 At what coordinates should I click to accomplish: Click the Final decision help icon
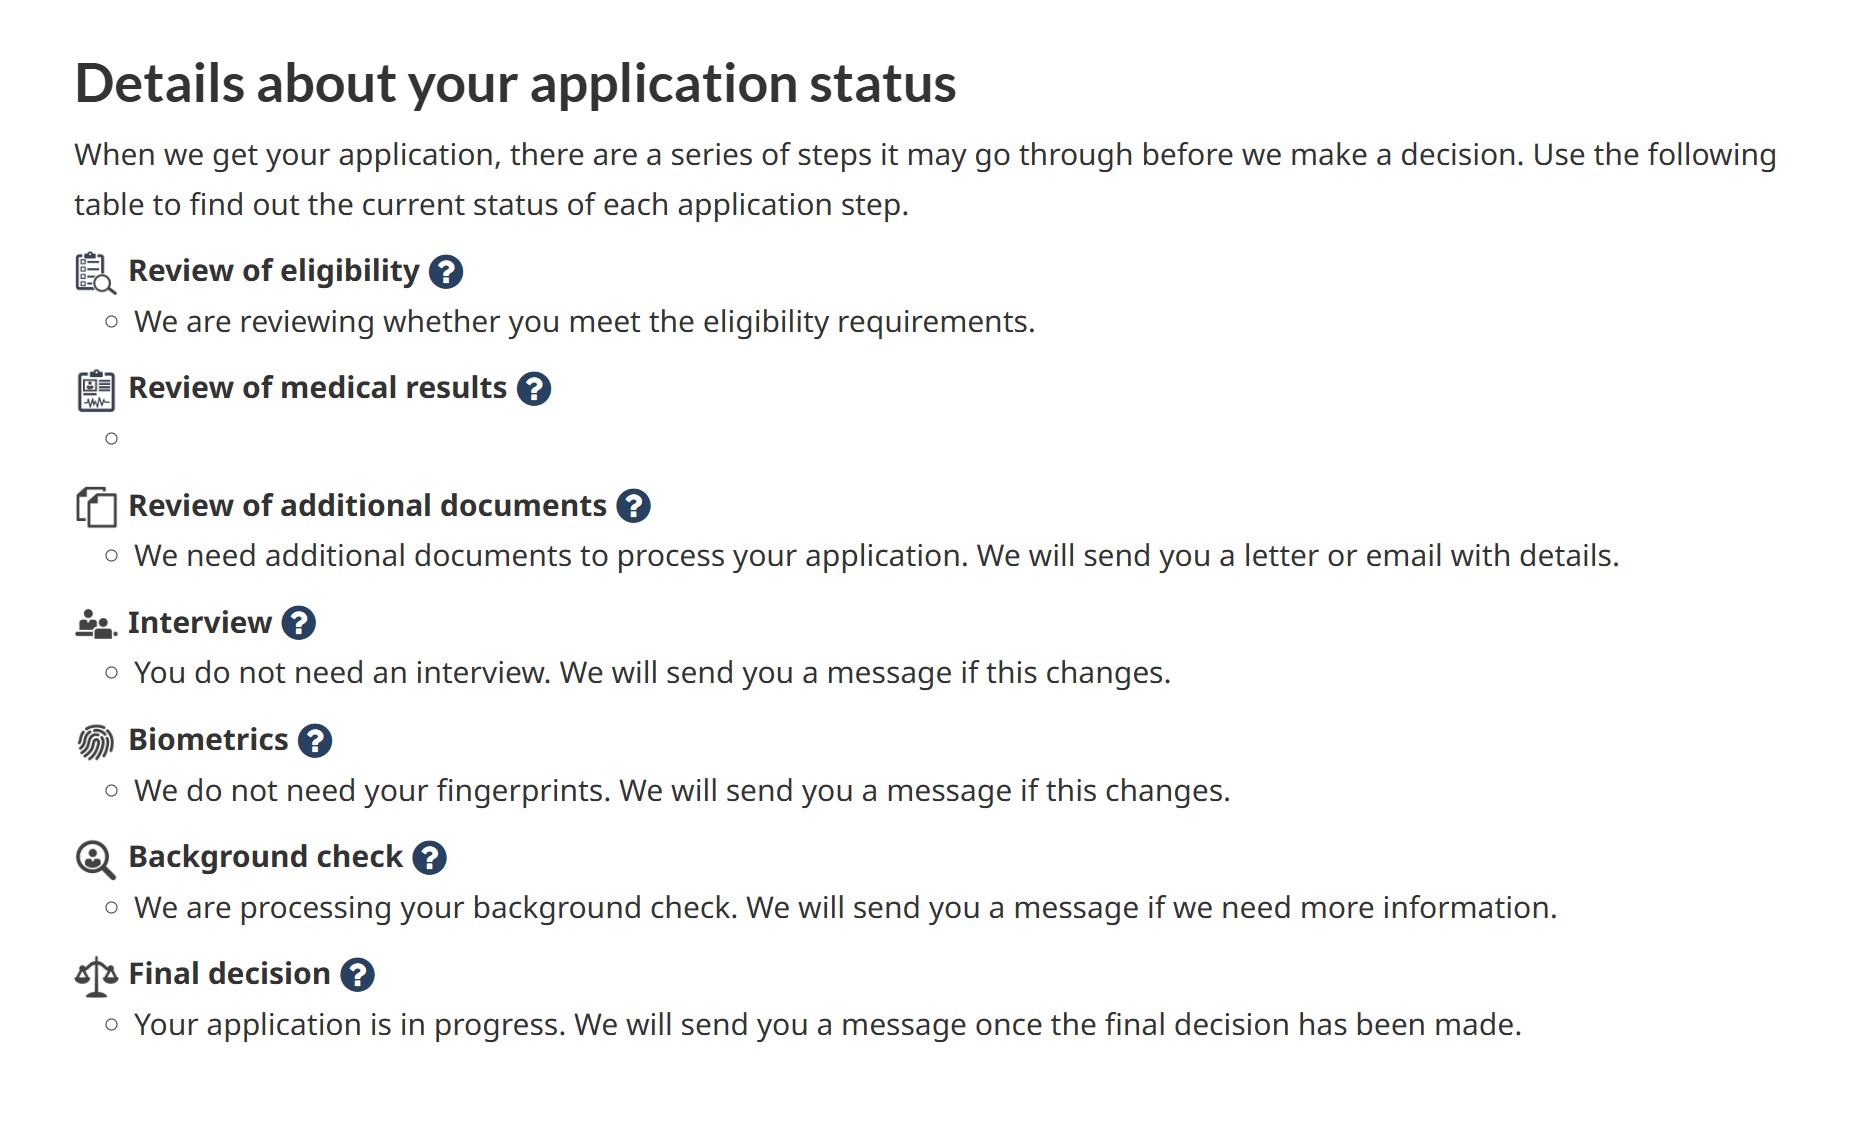point(357,975)
